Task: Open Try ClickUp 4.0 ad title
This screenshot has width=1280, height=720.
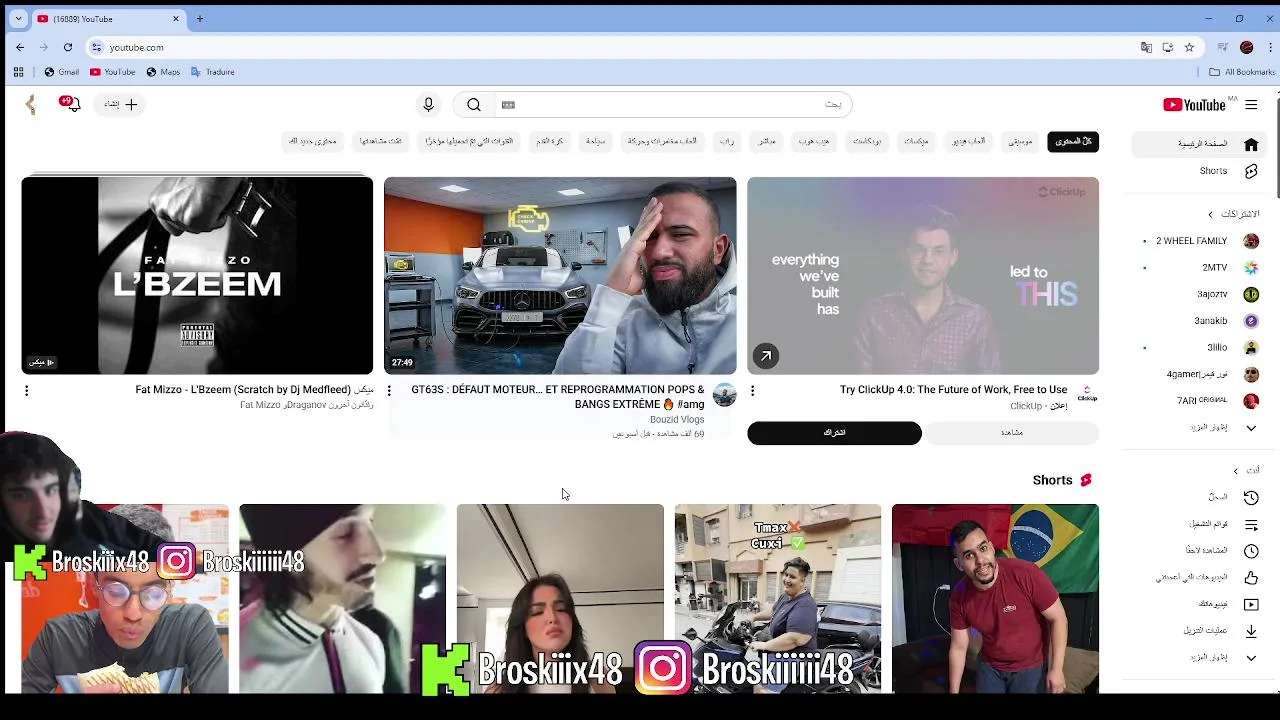Action: tap(953, 390)
